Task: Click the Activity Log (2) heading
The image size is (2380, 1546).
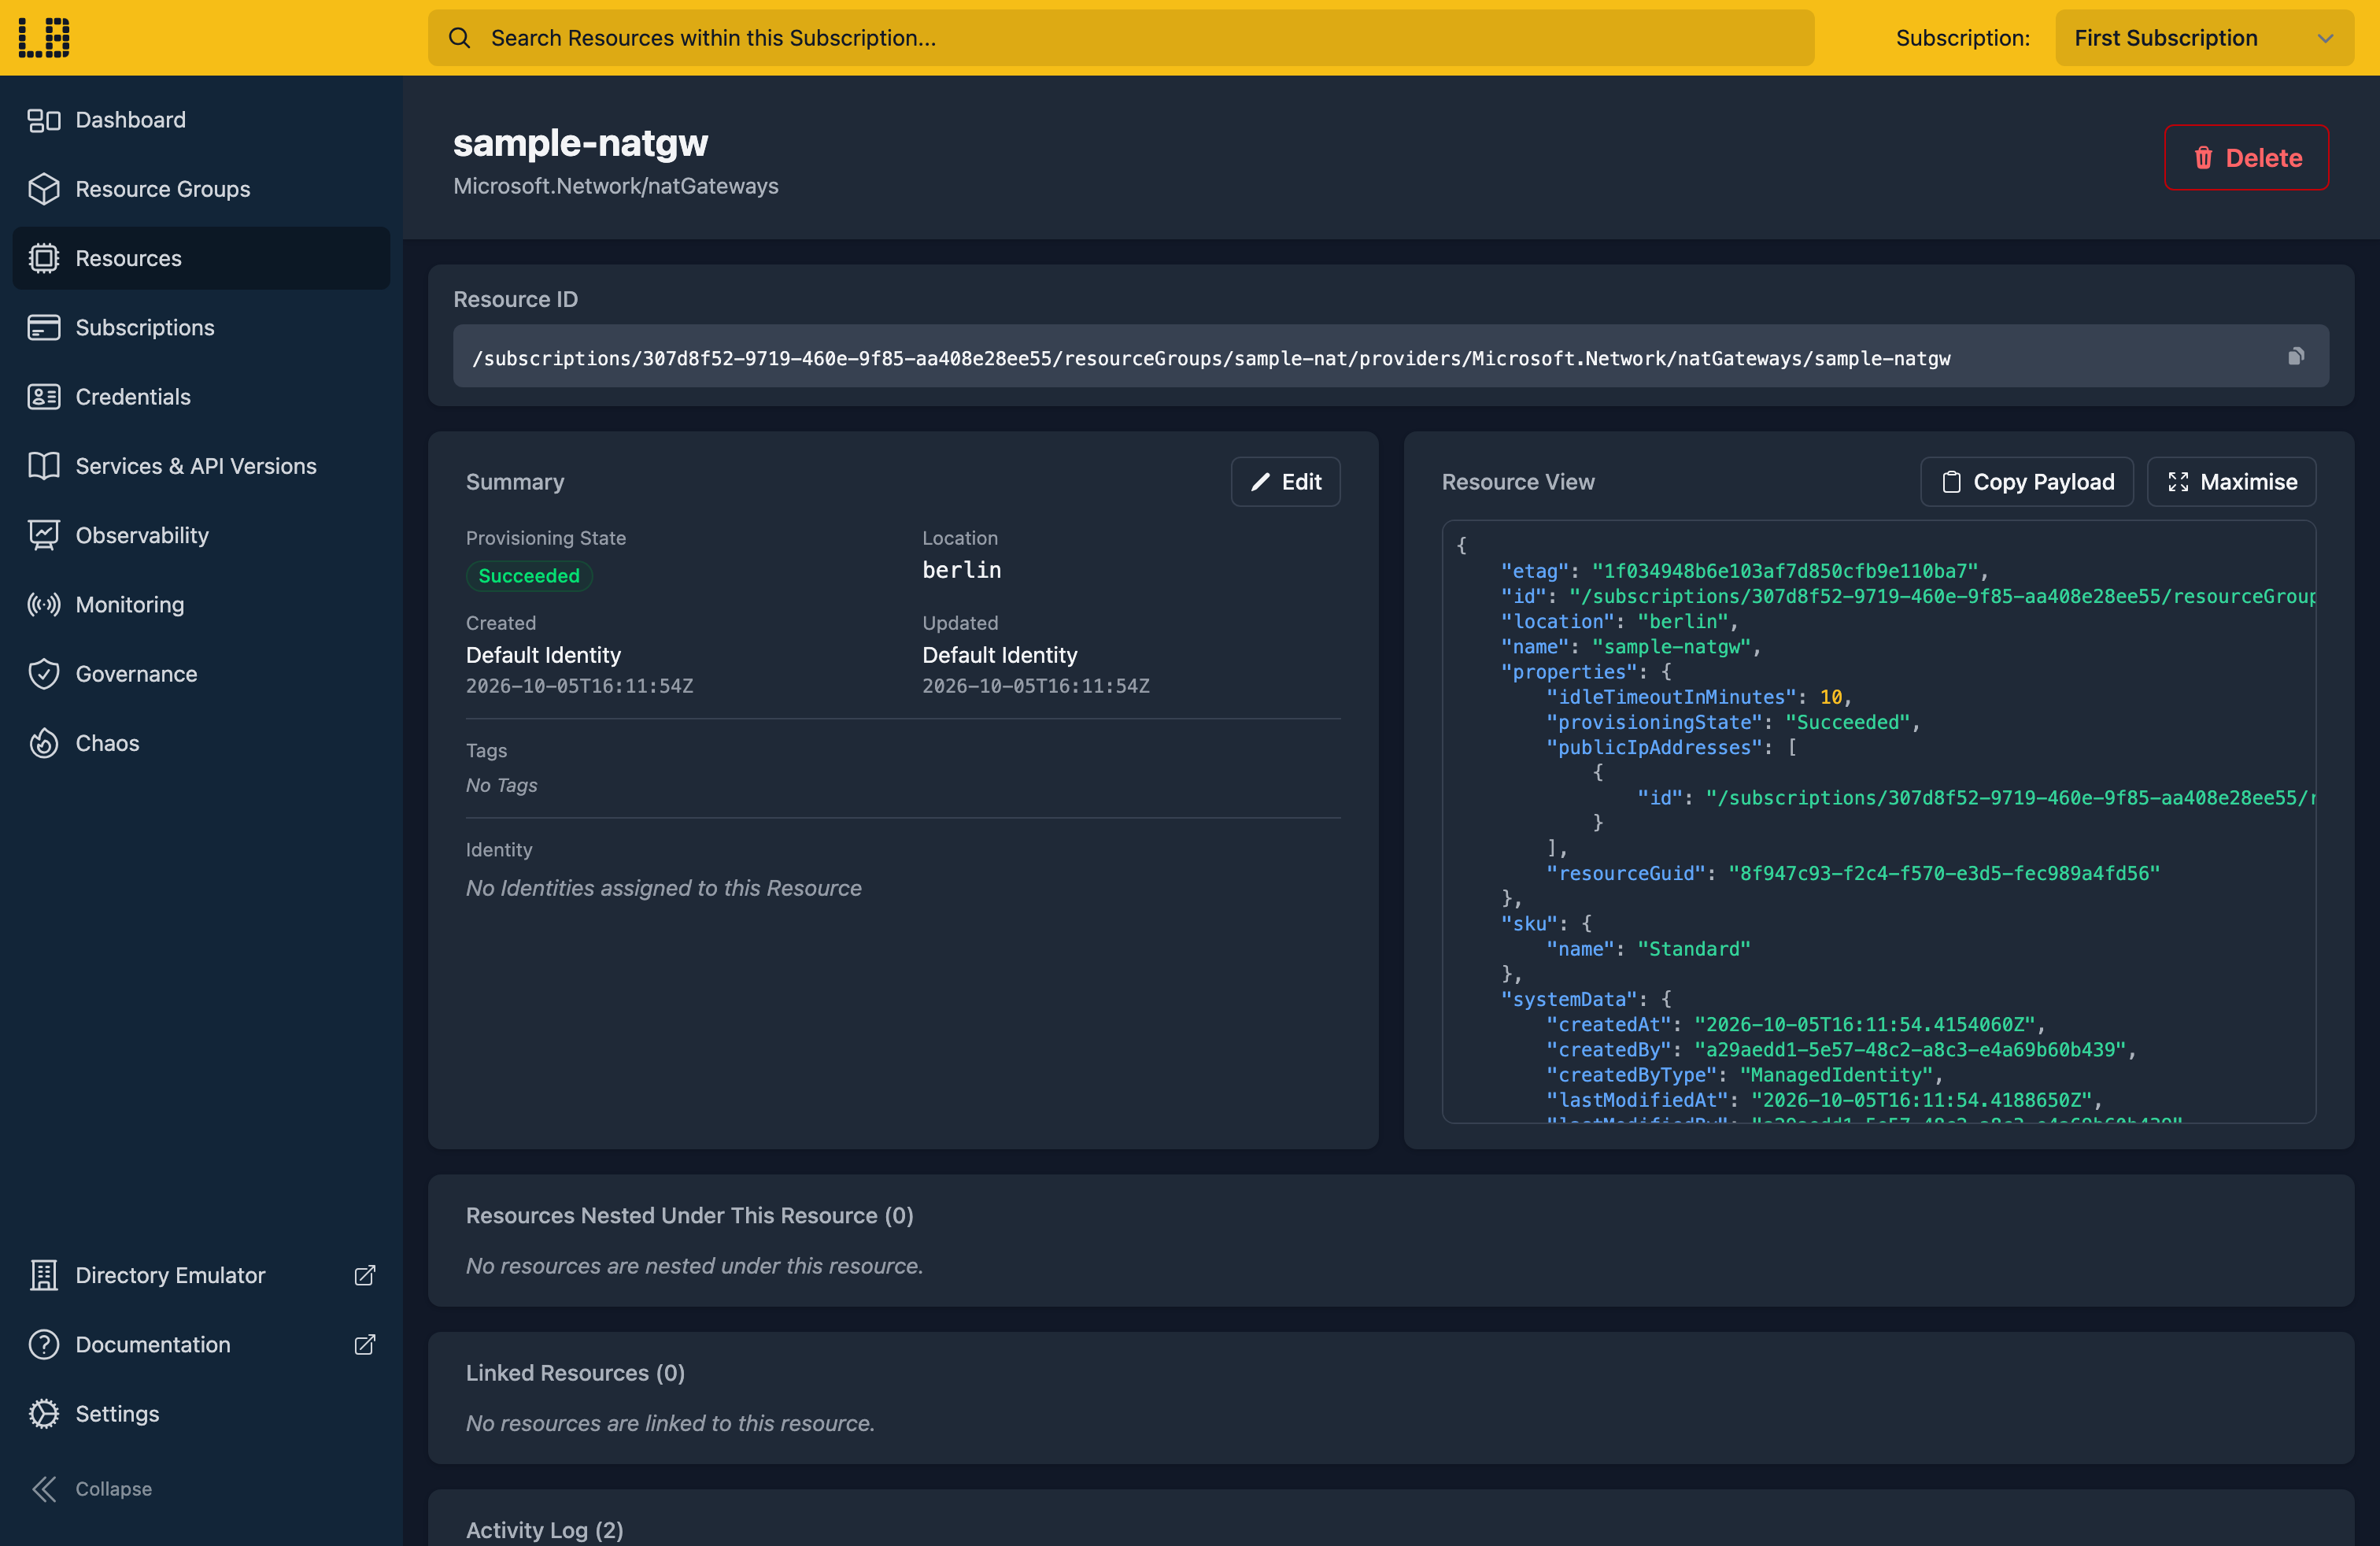Action: [545, 1530]
